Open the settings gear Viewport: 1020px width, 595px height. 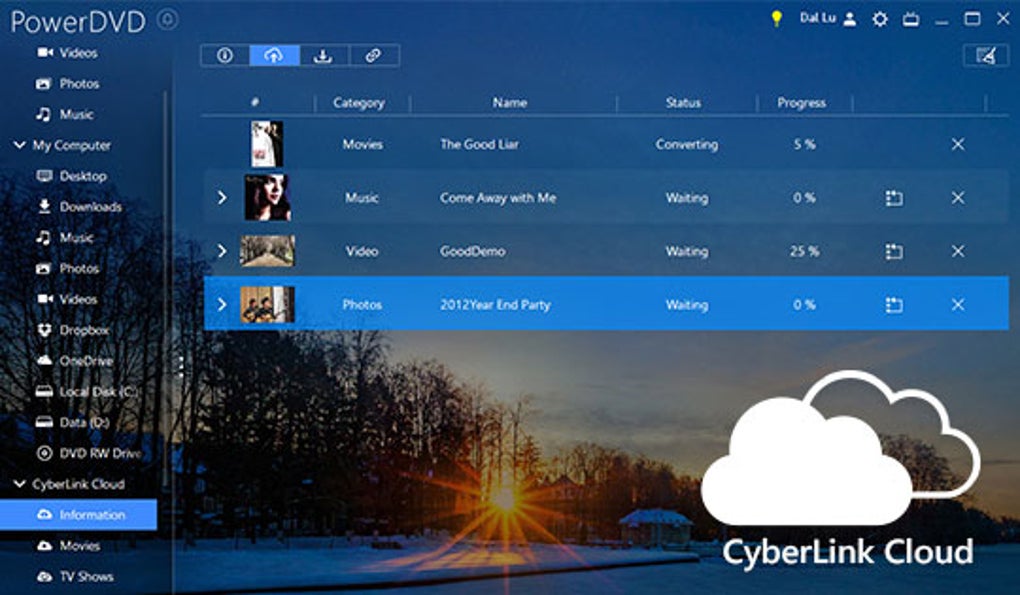pos(879,20)
